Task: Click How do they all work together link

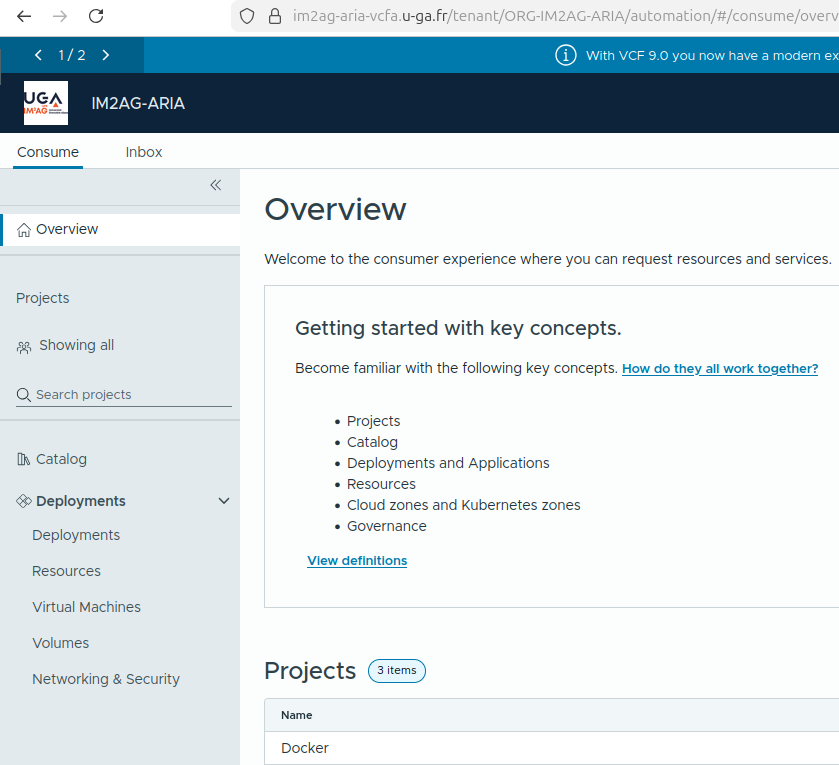Action: pos(719,368)
